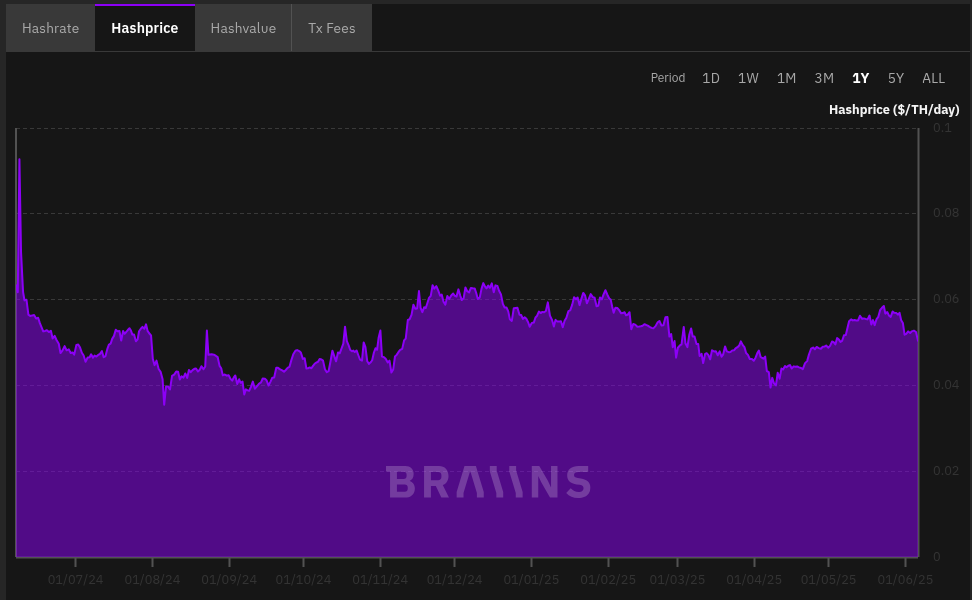
Task: Choose the 3M period
Action: tap(824, 78)
